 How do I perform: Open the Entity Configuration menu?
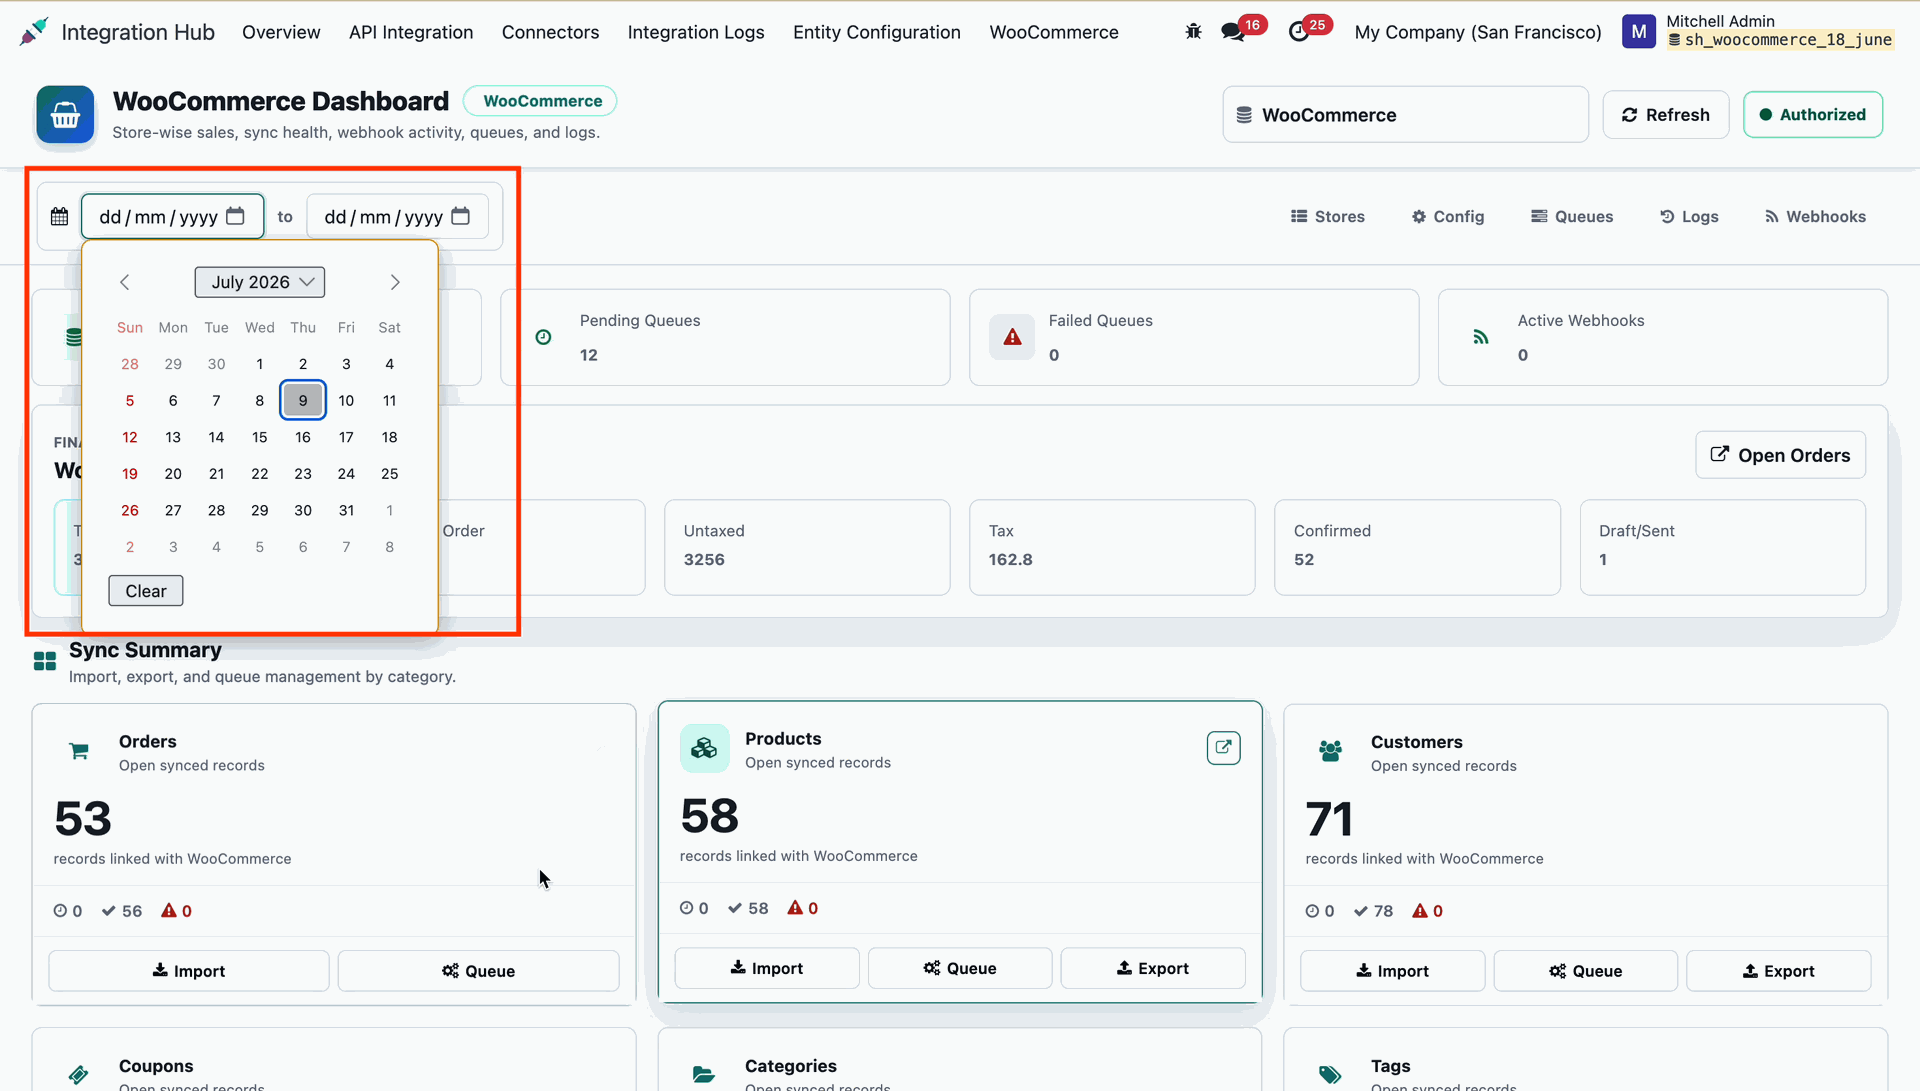(x=877, y=32)
